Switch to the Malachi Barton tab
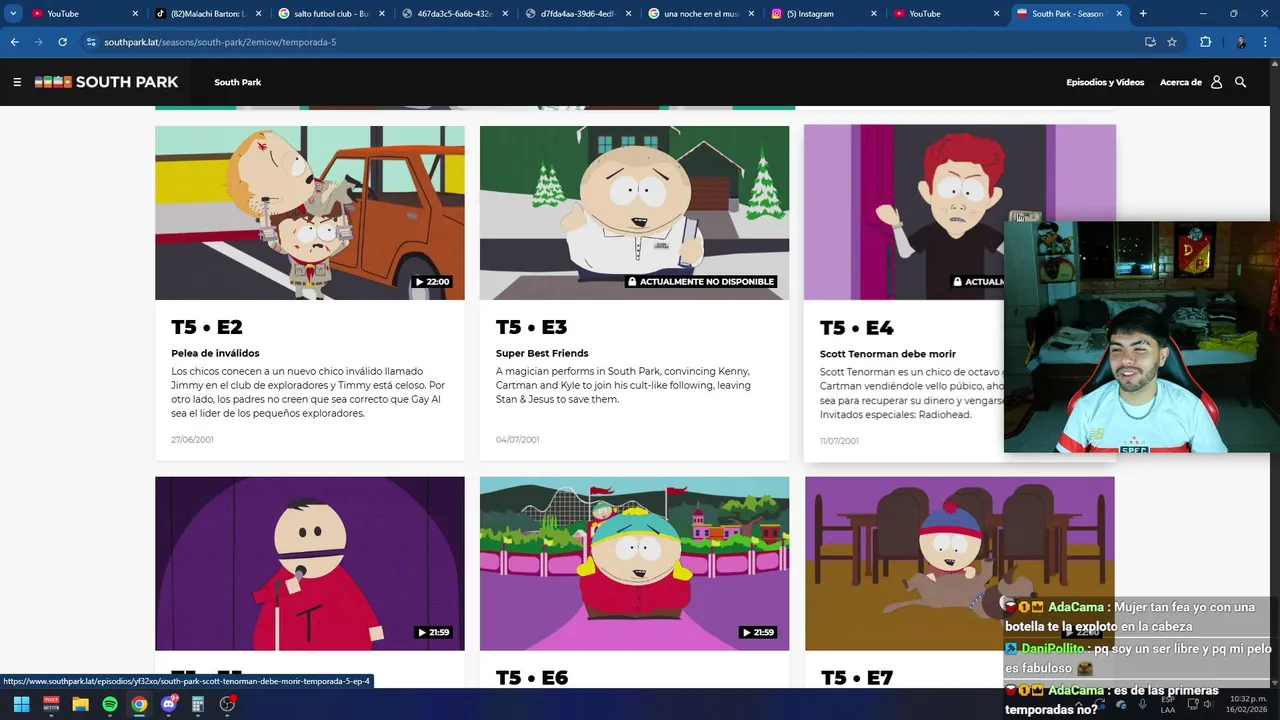This screenshot has height=720, width=1280. click(207, 14)
